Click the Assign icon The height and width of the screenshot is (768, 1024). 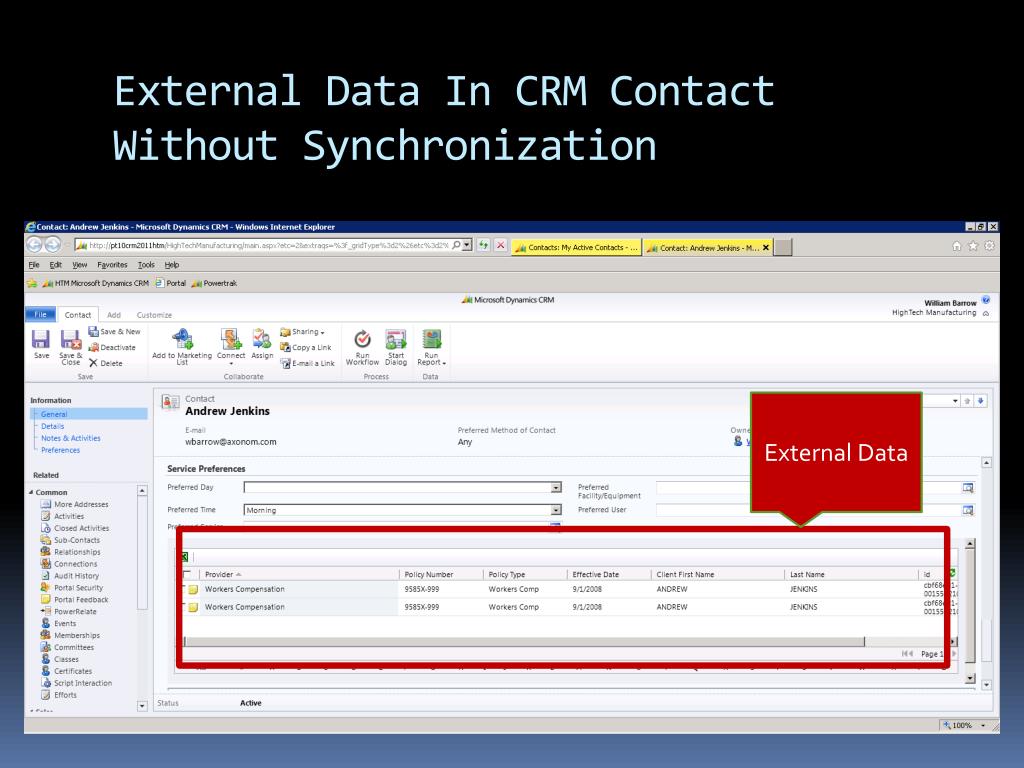tap(262, 344)
